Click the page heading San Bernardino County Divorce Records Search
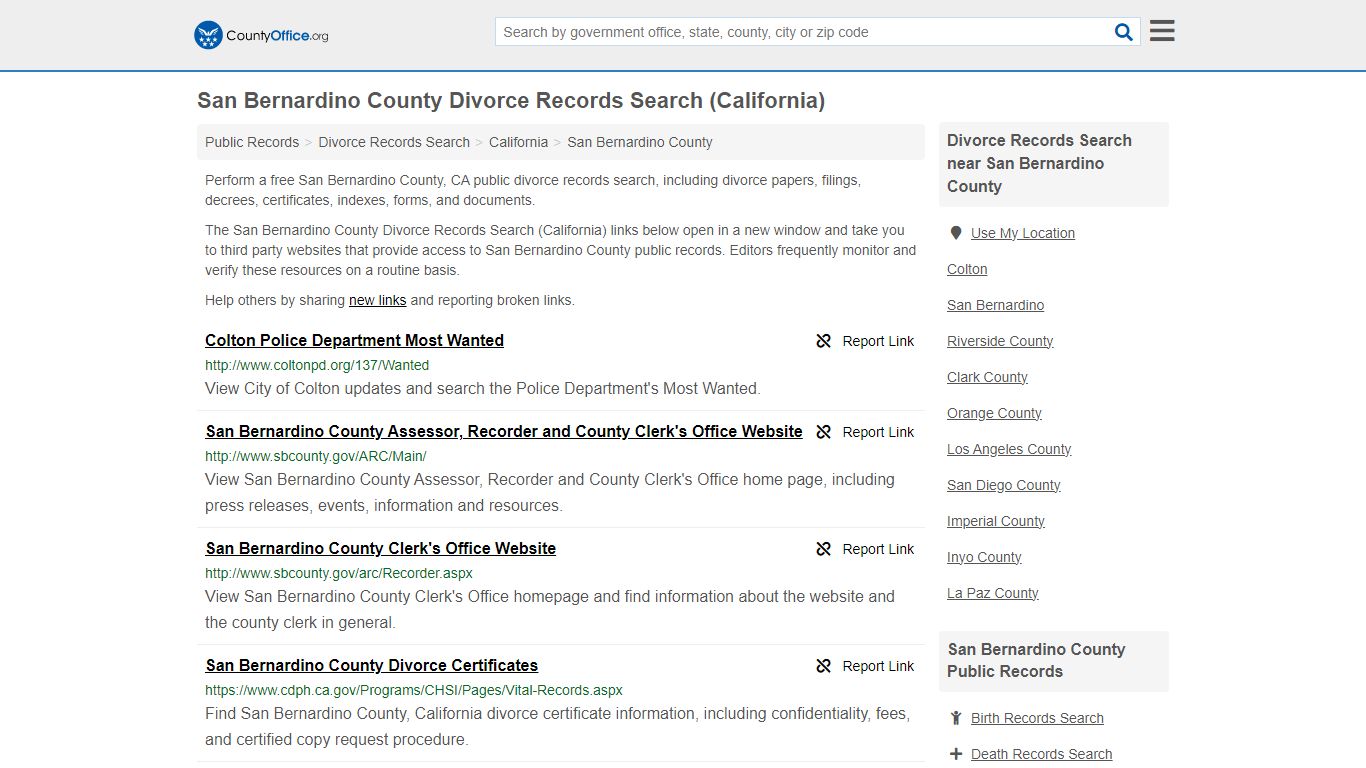Image resolution: width=1366 pixels, height=768 pixels. tap(511, 101)
